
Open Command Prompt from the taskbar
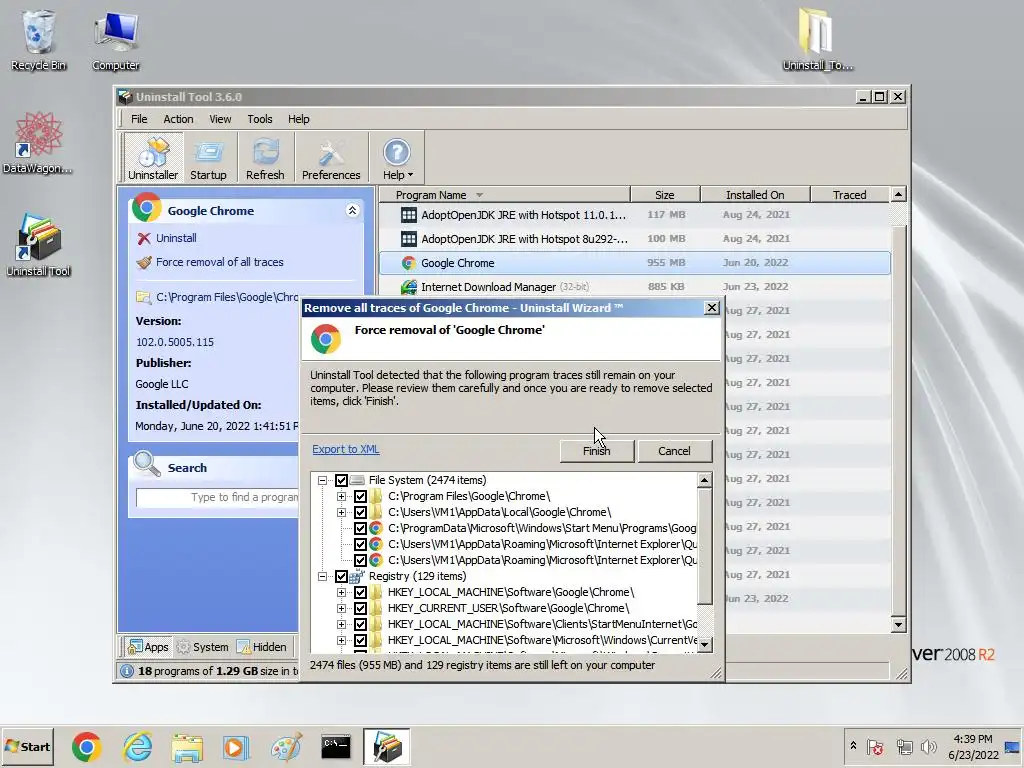tap(336, 747)
